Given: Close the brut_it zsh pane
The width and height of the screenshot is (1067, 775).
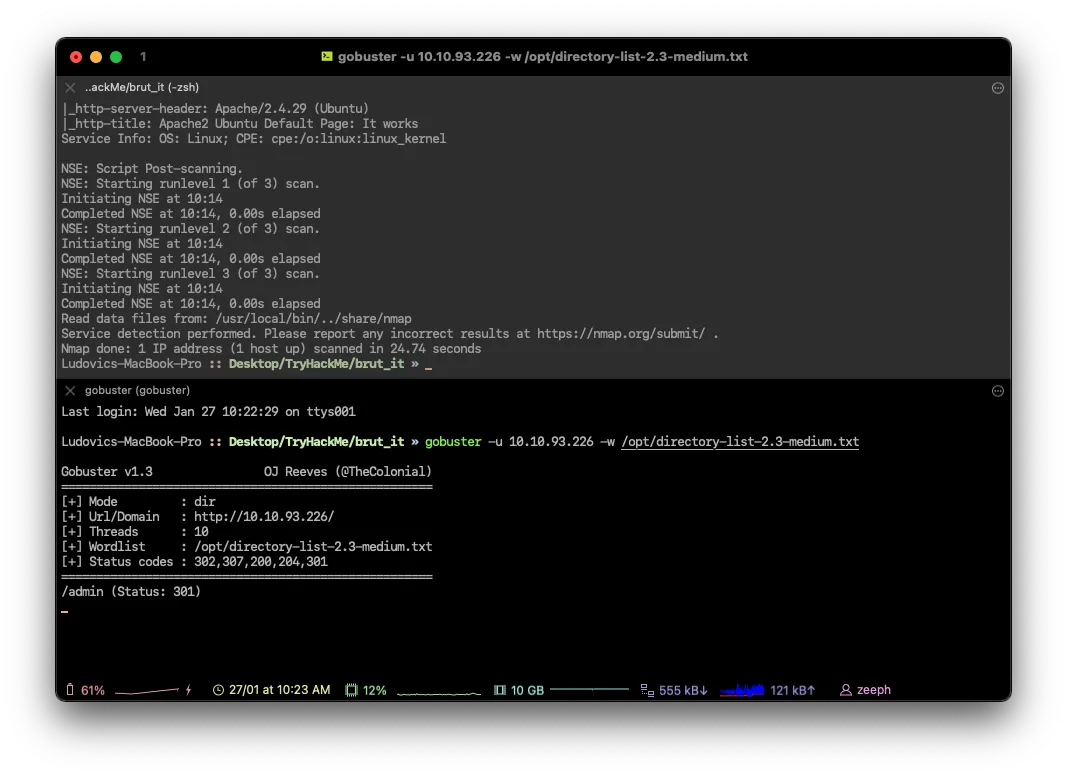Looking at the screenshot, I should click(70, 88).
